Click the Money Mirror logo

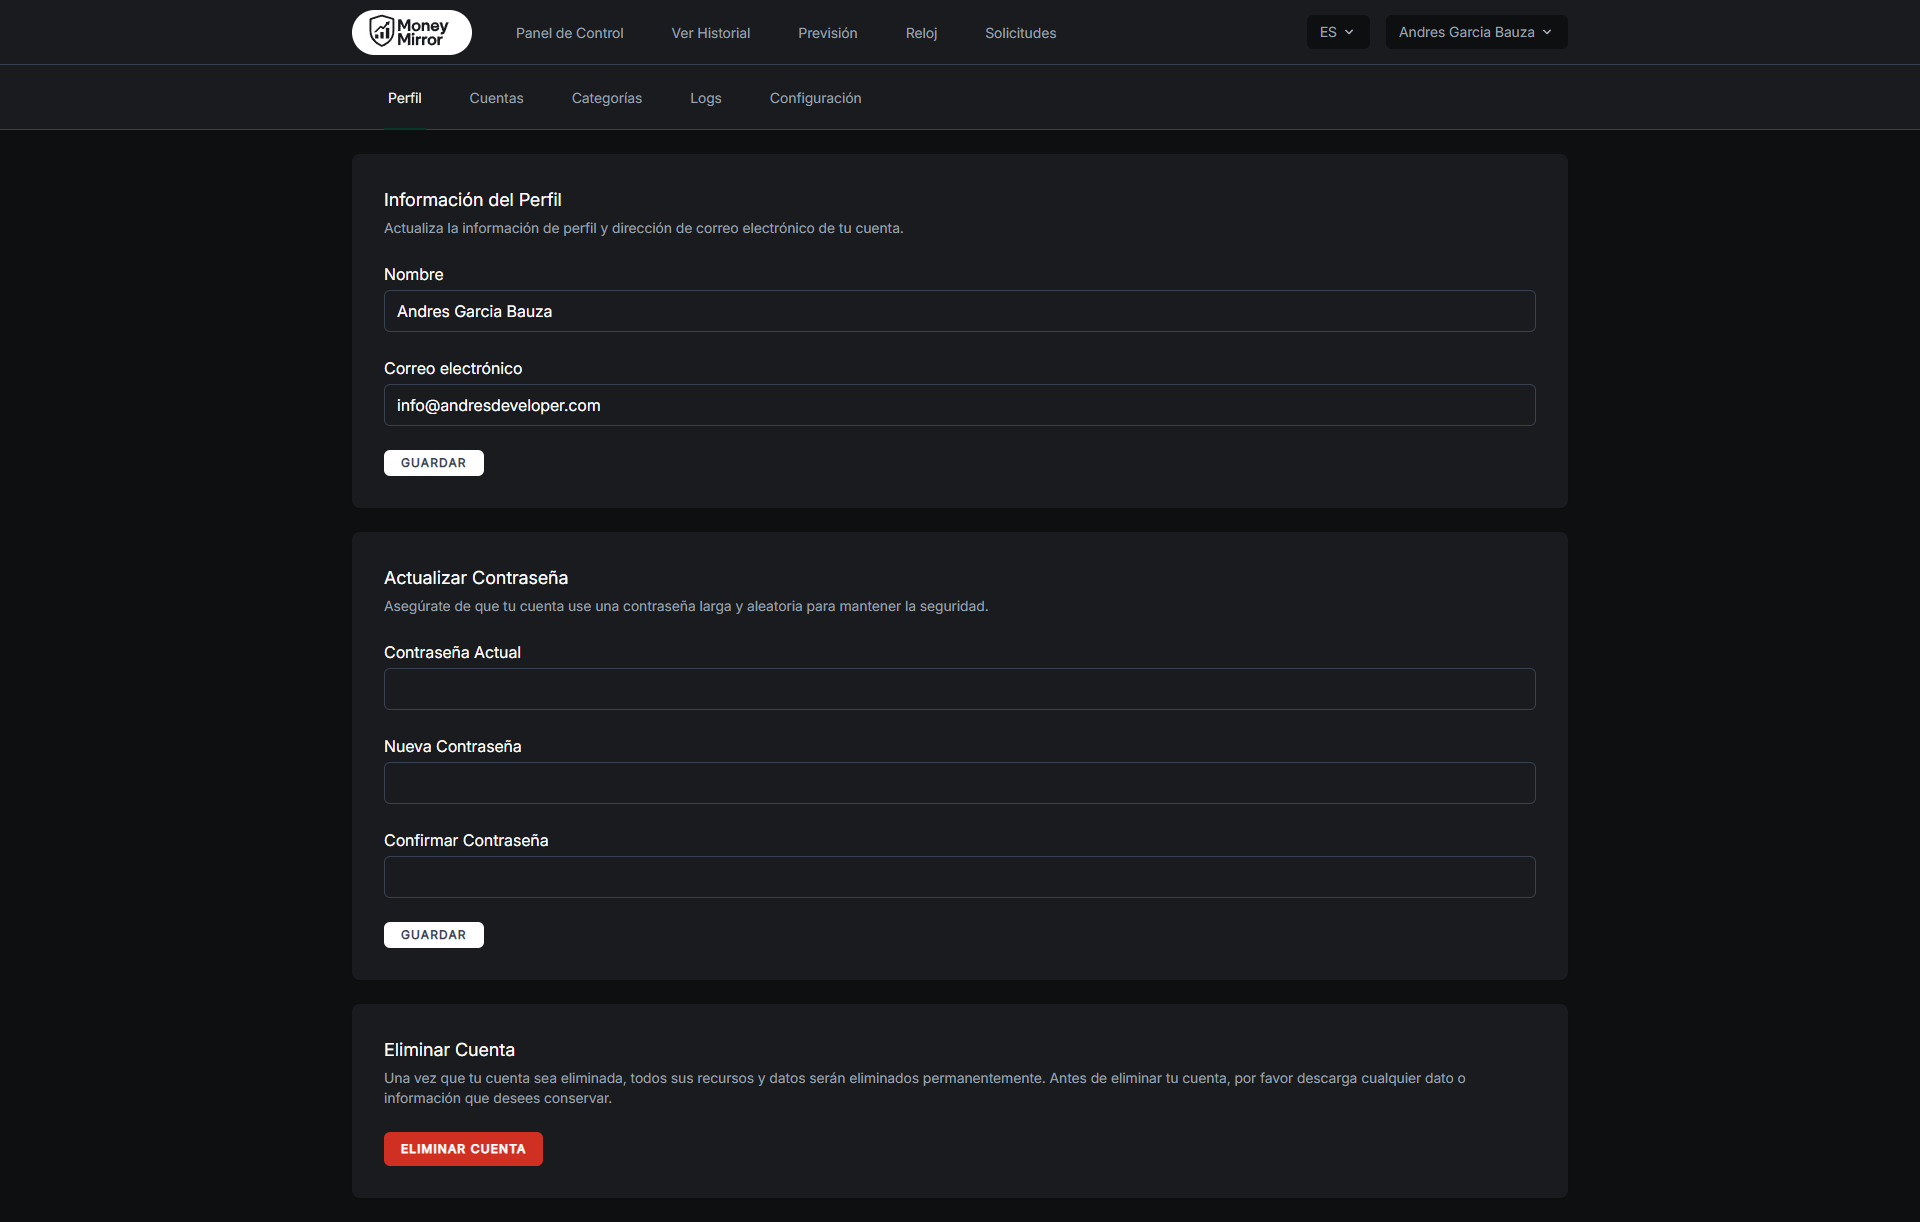coord(411,32)
